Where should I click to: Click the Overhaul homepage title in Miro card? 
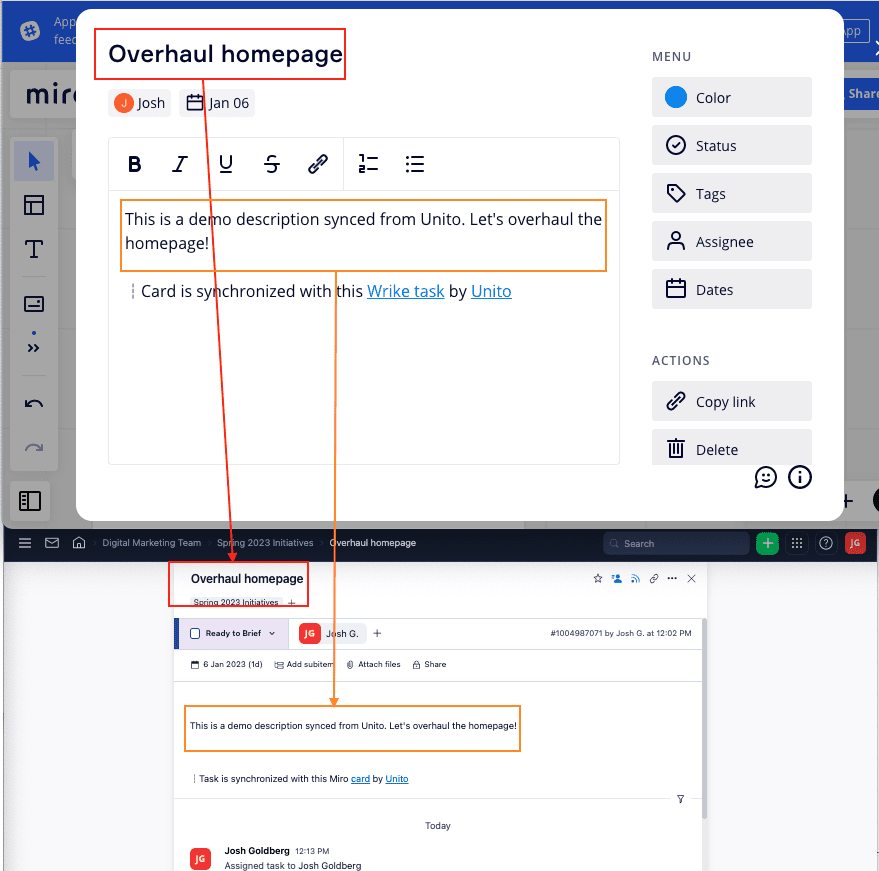pyautogui.click(x=225, y=54)
